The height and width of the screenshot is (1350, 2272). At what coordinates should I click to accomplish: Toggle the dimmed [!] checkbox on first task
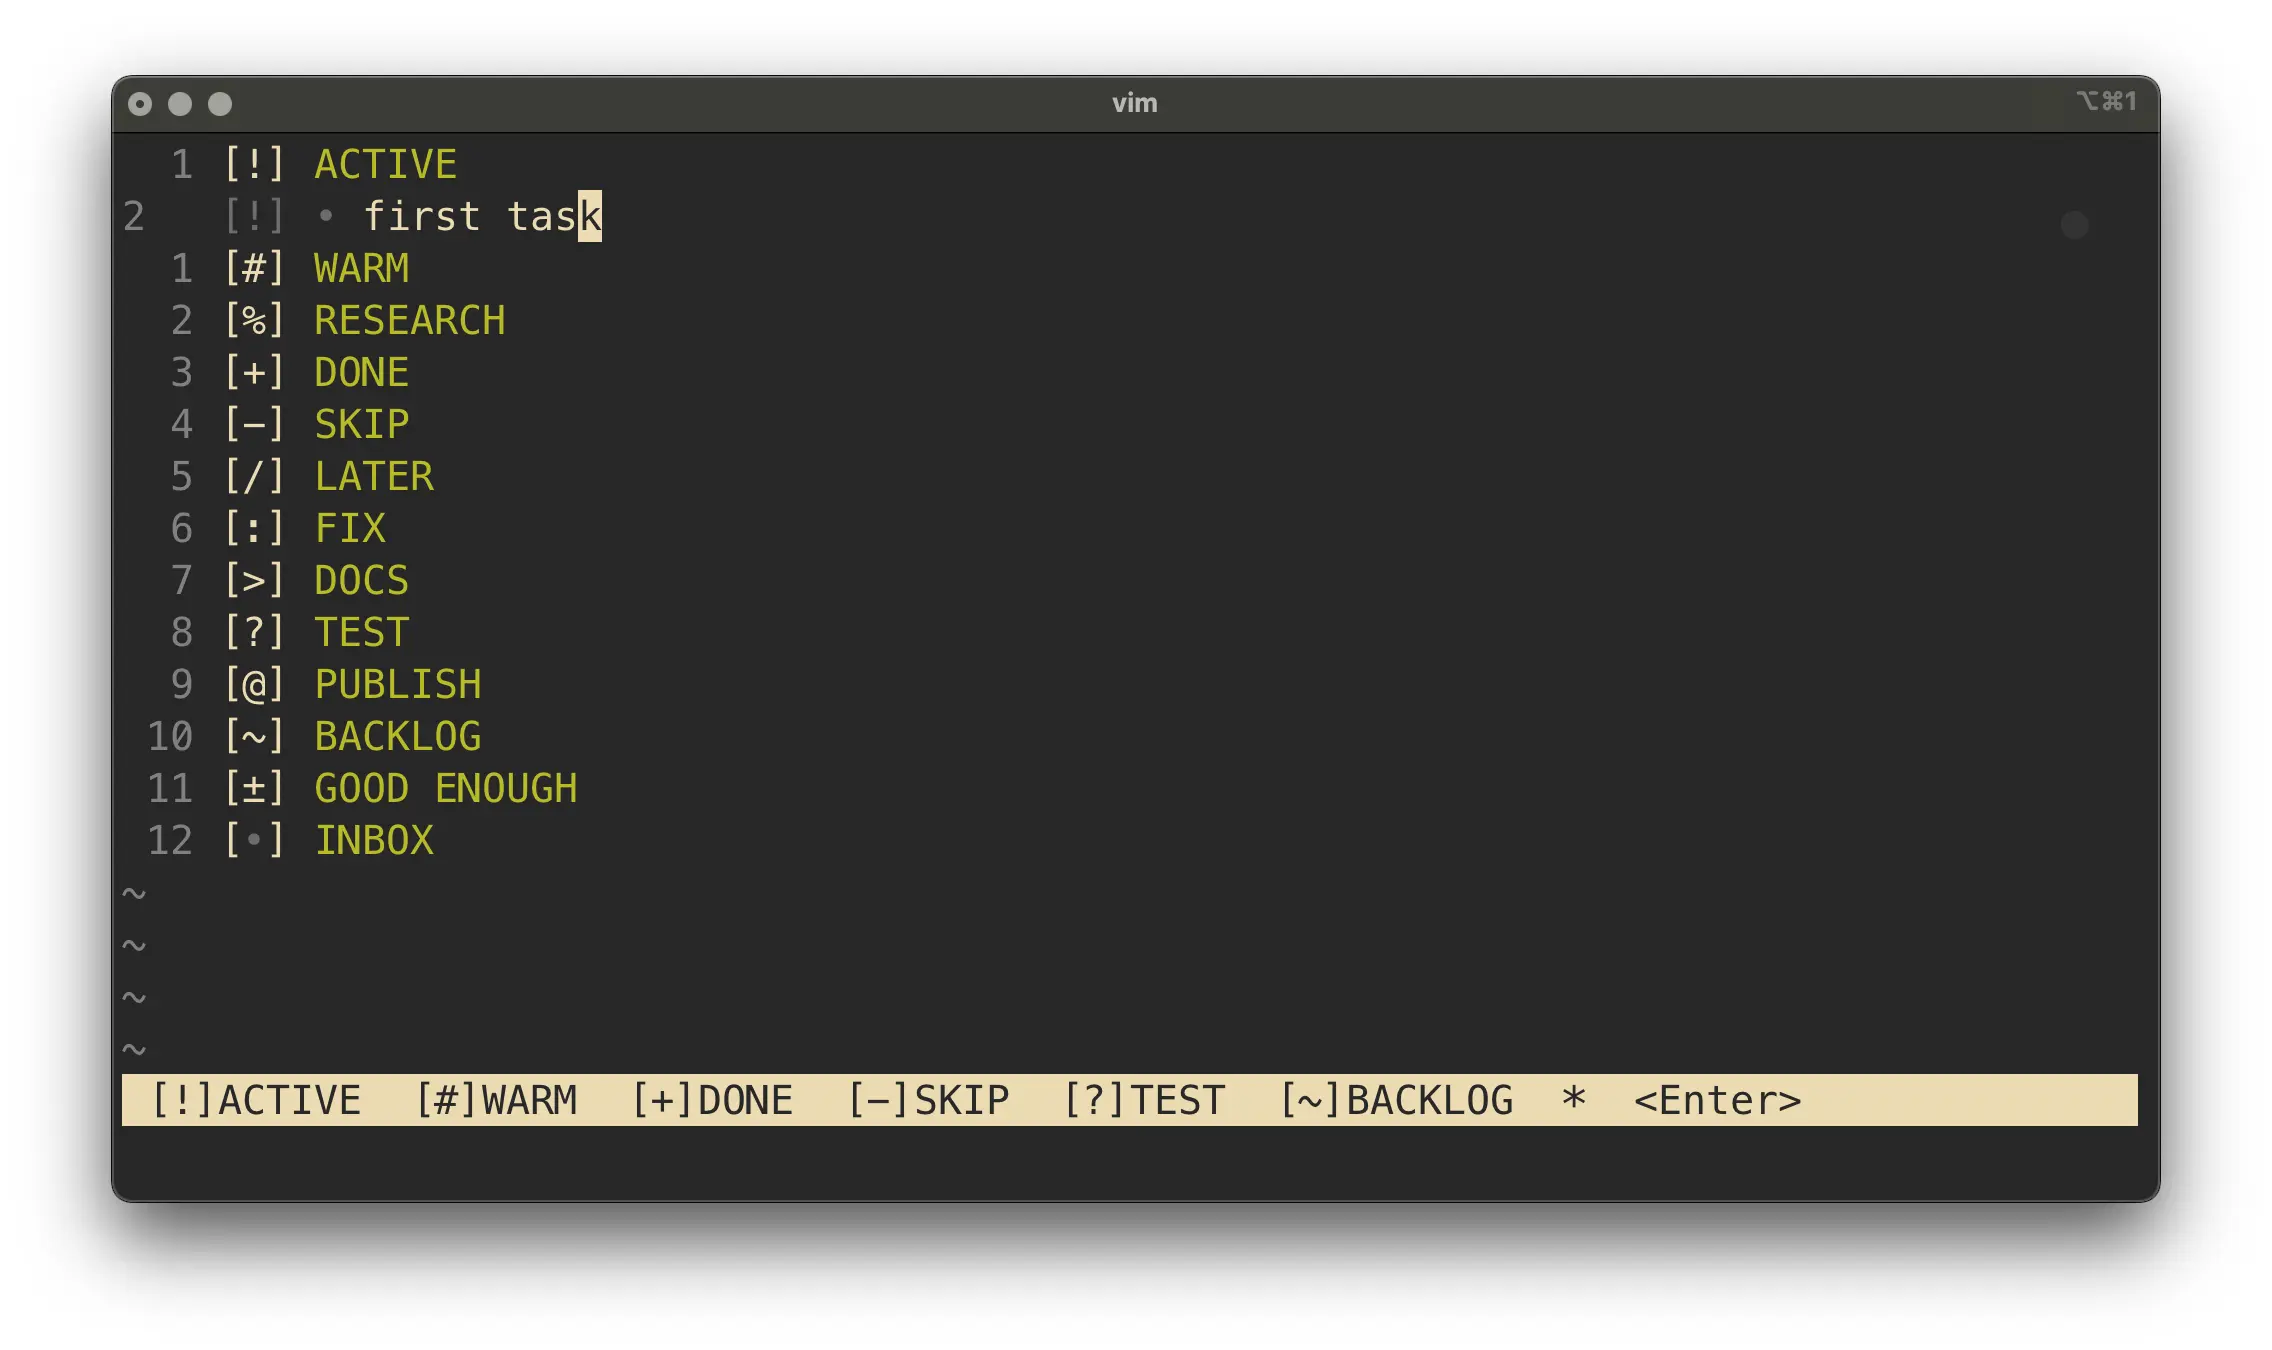(x=254, y=216)
